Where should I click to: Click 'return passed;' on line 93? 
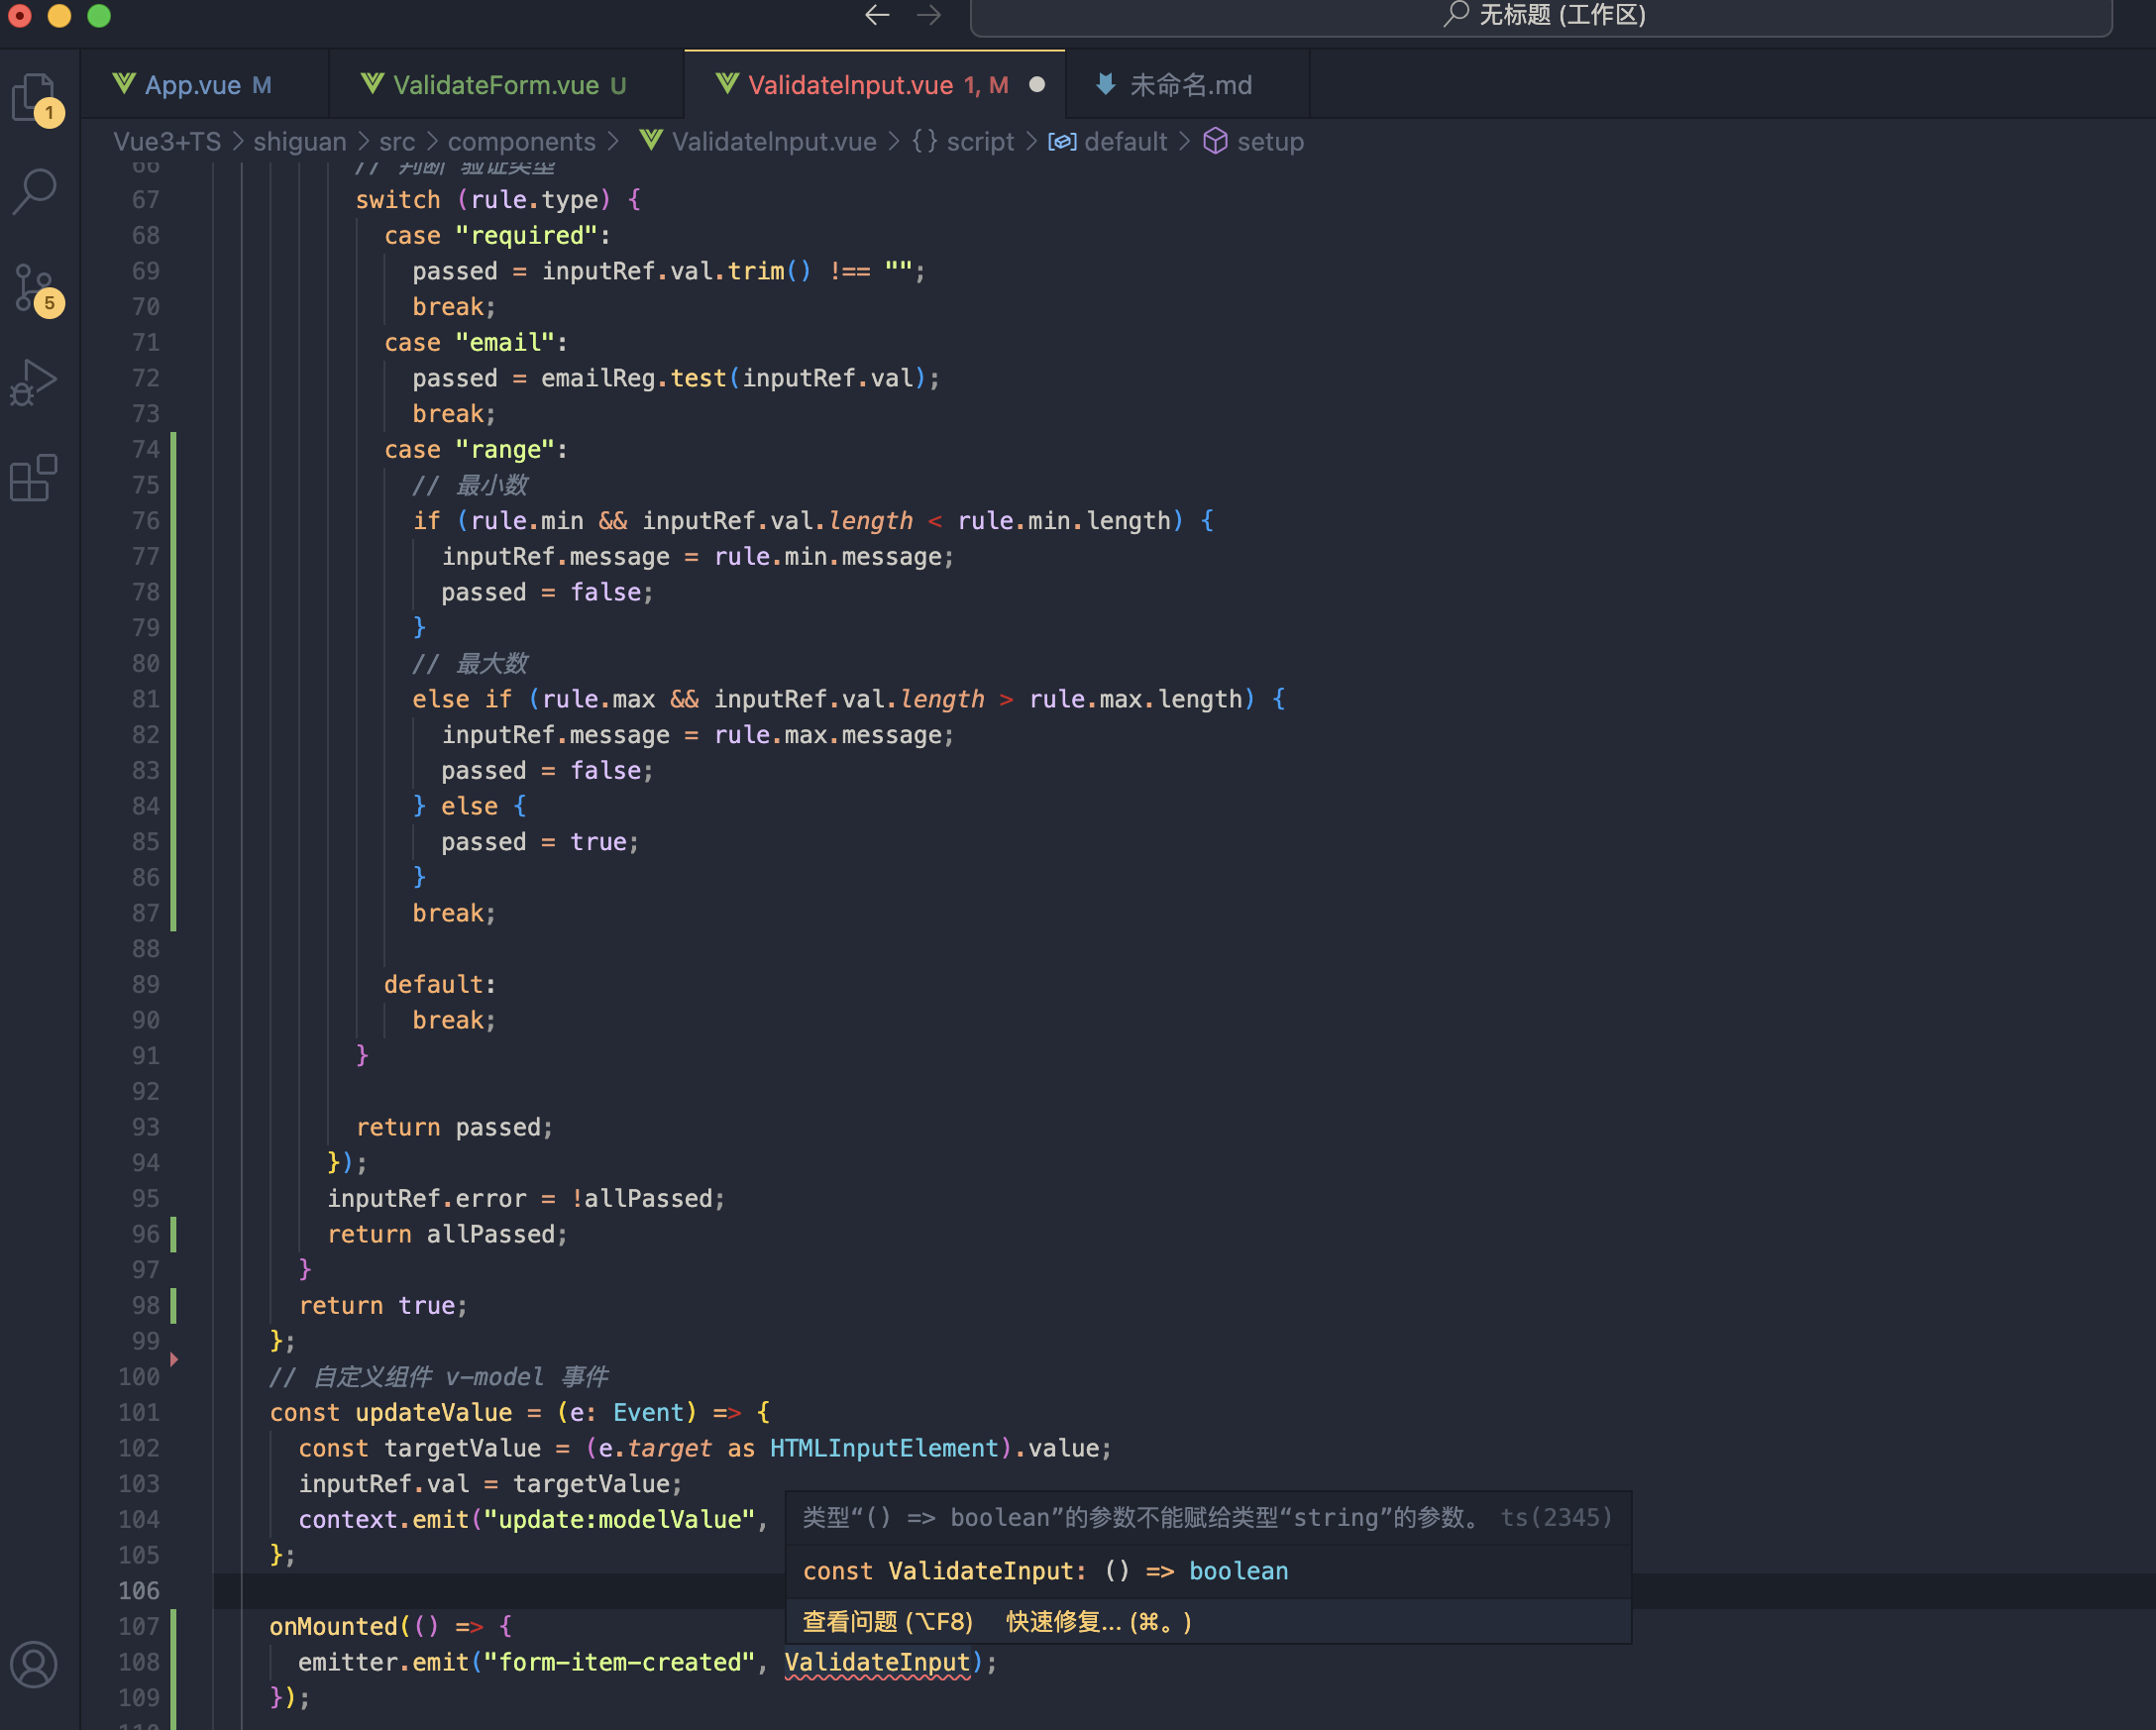[454, 1128]
